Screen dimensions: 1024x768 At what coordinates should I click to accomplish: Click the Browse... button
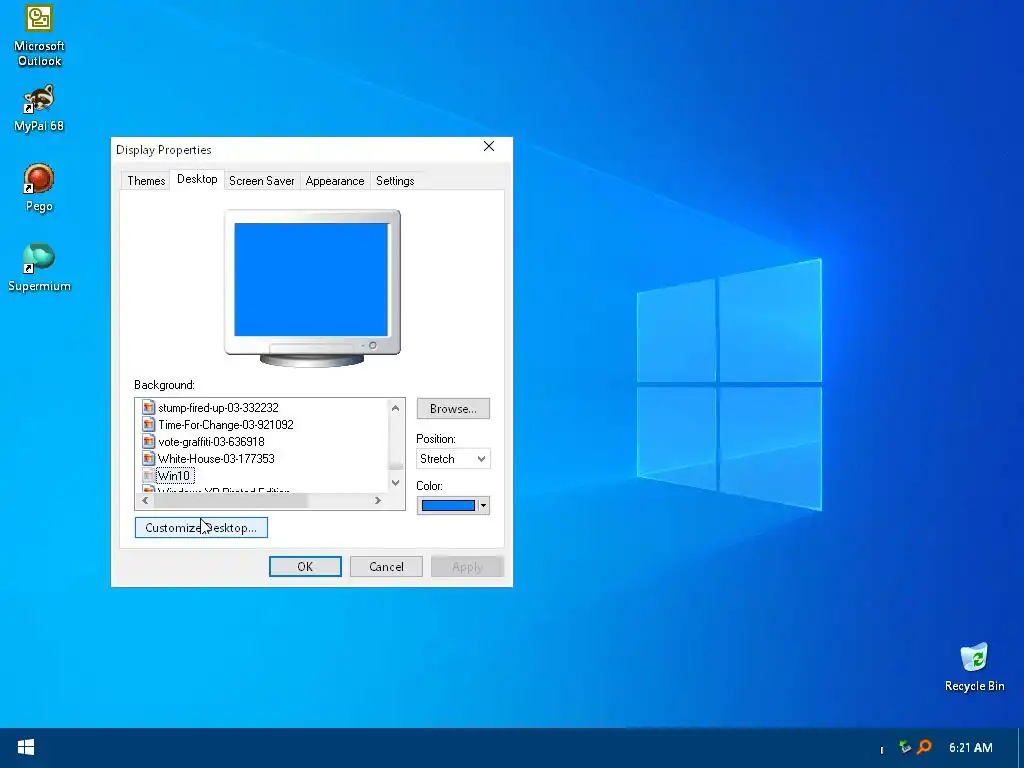pyautogui.click(x=453, y=409)
